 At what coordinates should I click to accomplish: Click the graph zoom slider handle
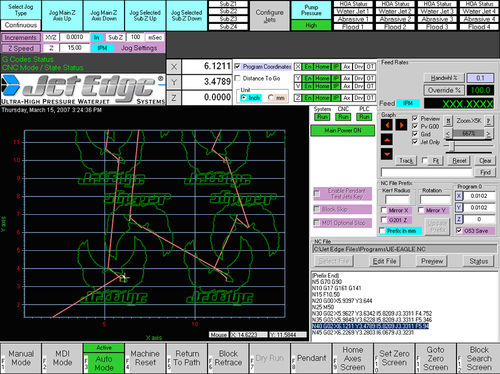[x=452, y=146]
